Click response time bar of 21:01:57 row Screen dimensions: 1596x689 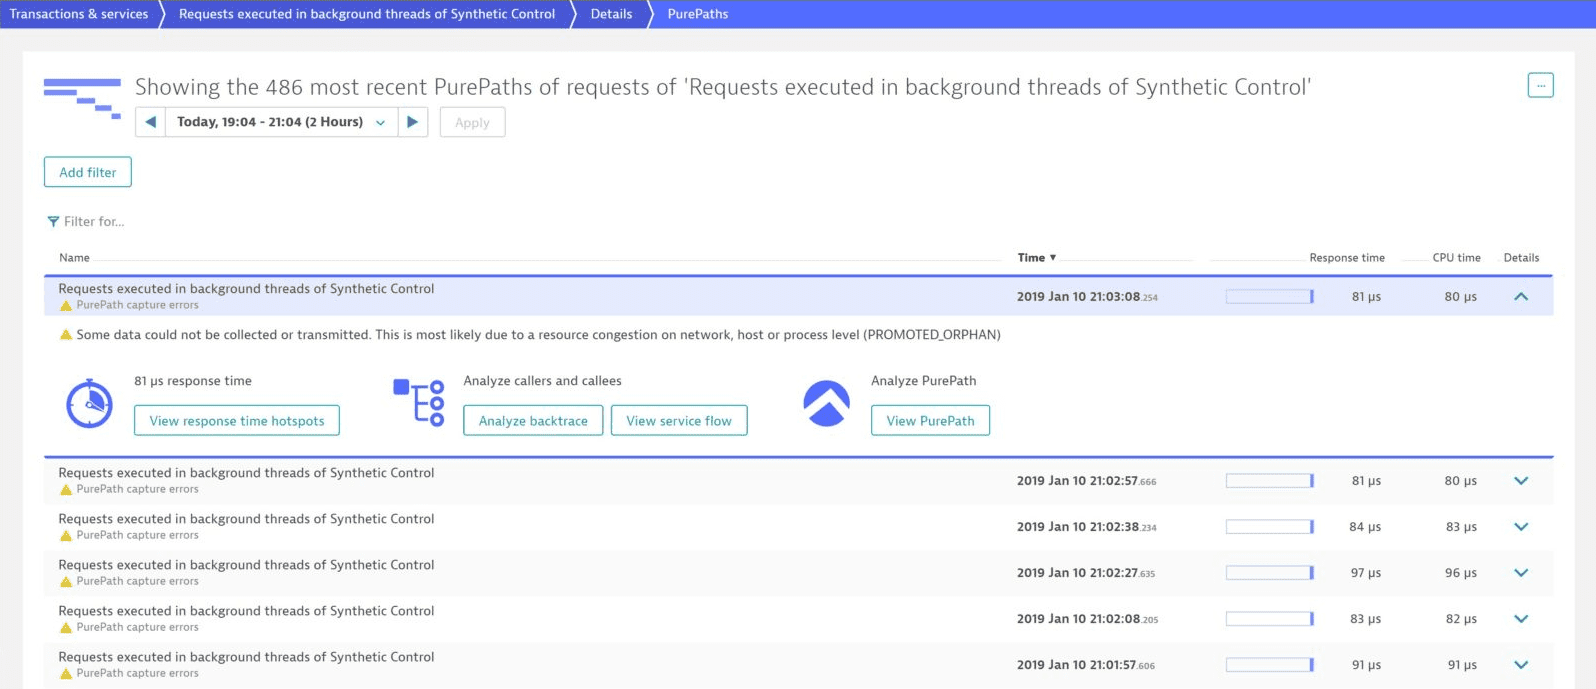(1270, 665)
